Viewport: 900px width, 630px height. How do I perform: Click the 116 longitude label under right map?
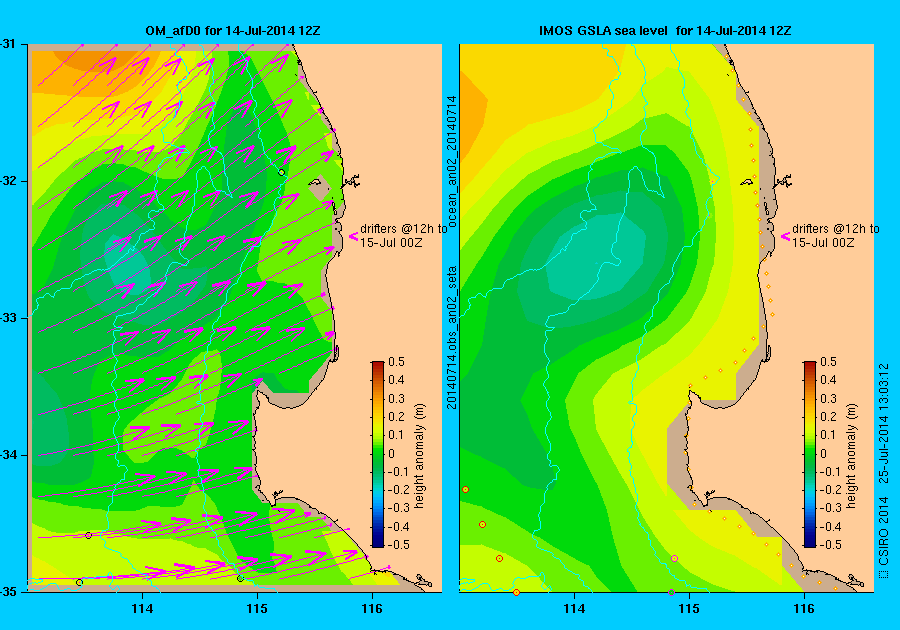pyautogui.click(x=804, y=609)
